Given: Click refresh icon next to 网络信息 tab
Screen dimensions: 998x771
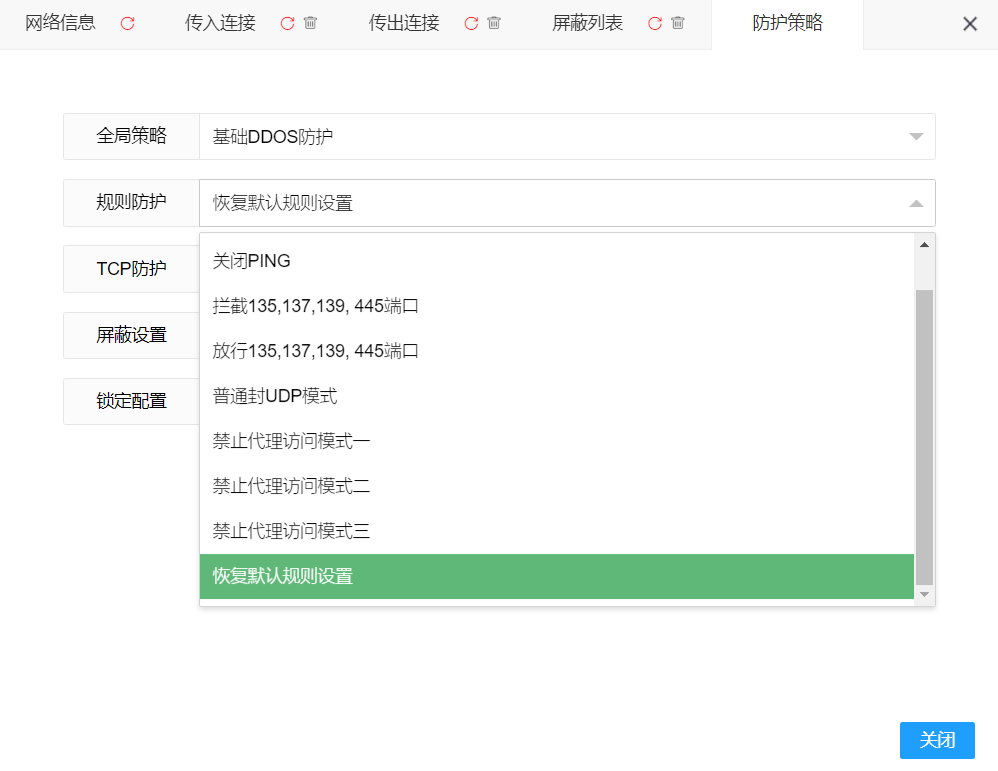Looking at the screenshot, I should (127, 24).
